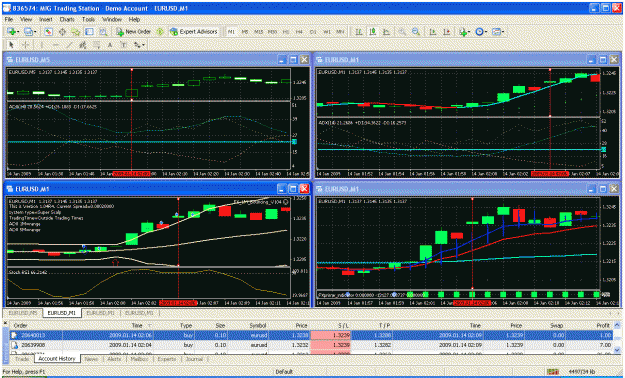
Task: Zoom in on the chart
Action: pos(402,32)
